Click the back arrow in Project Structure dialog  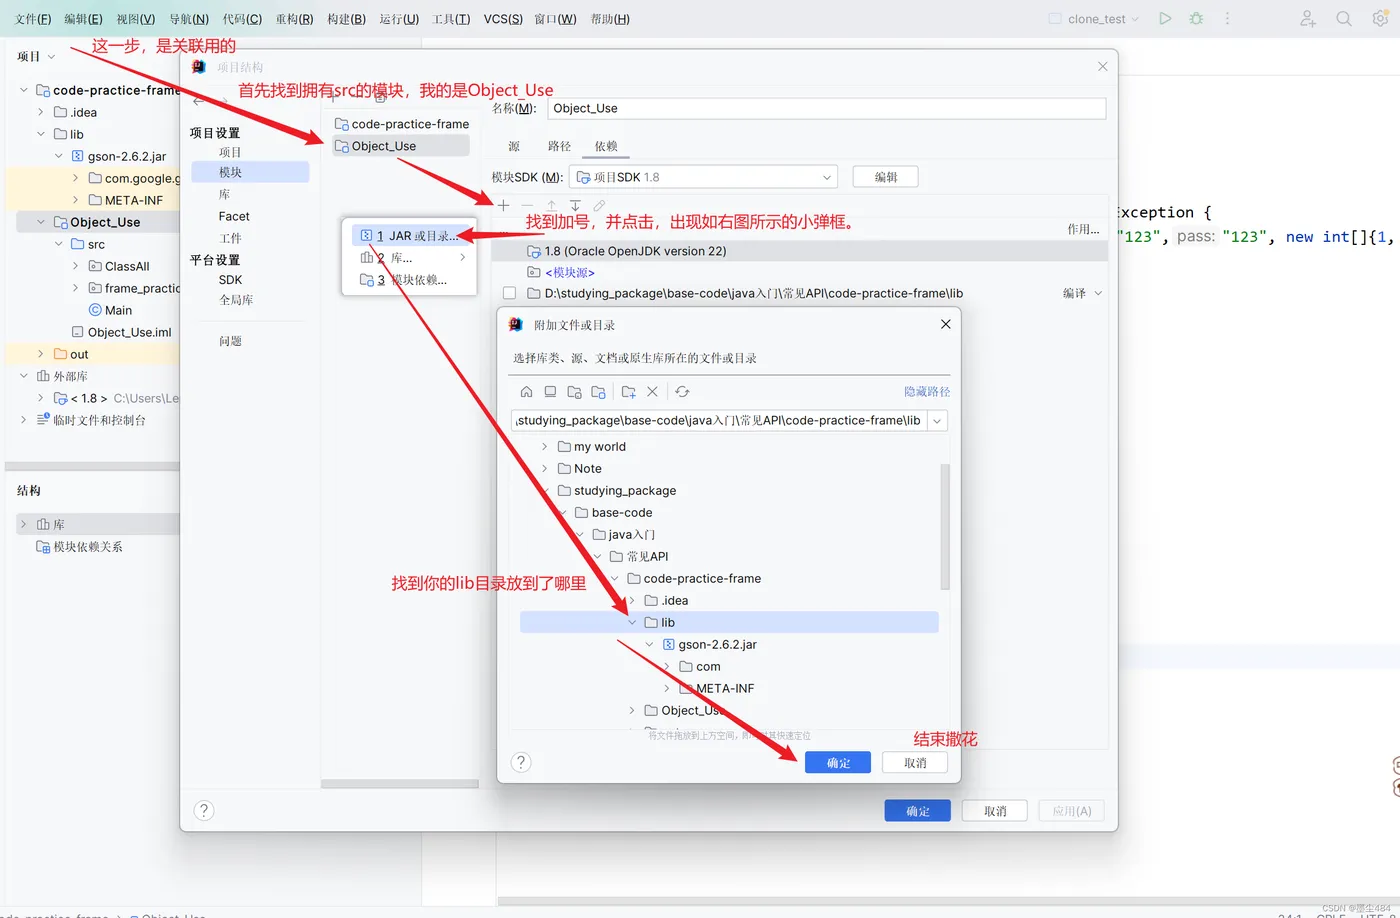tap(198, 101)
